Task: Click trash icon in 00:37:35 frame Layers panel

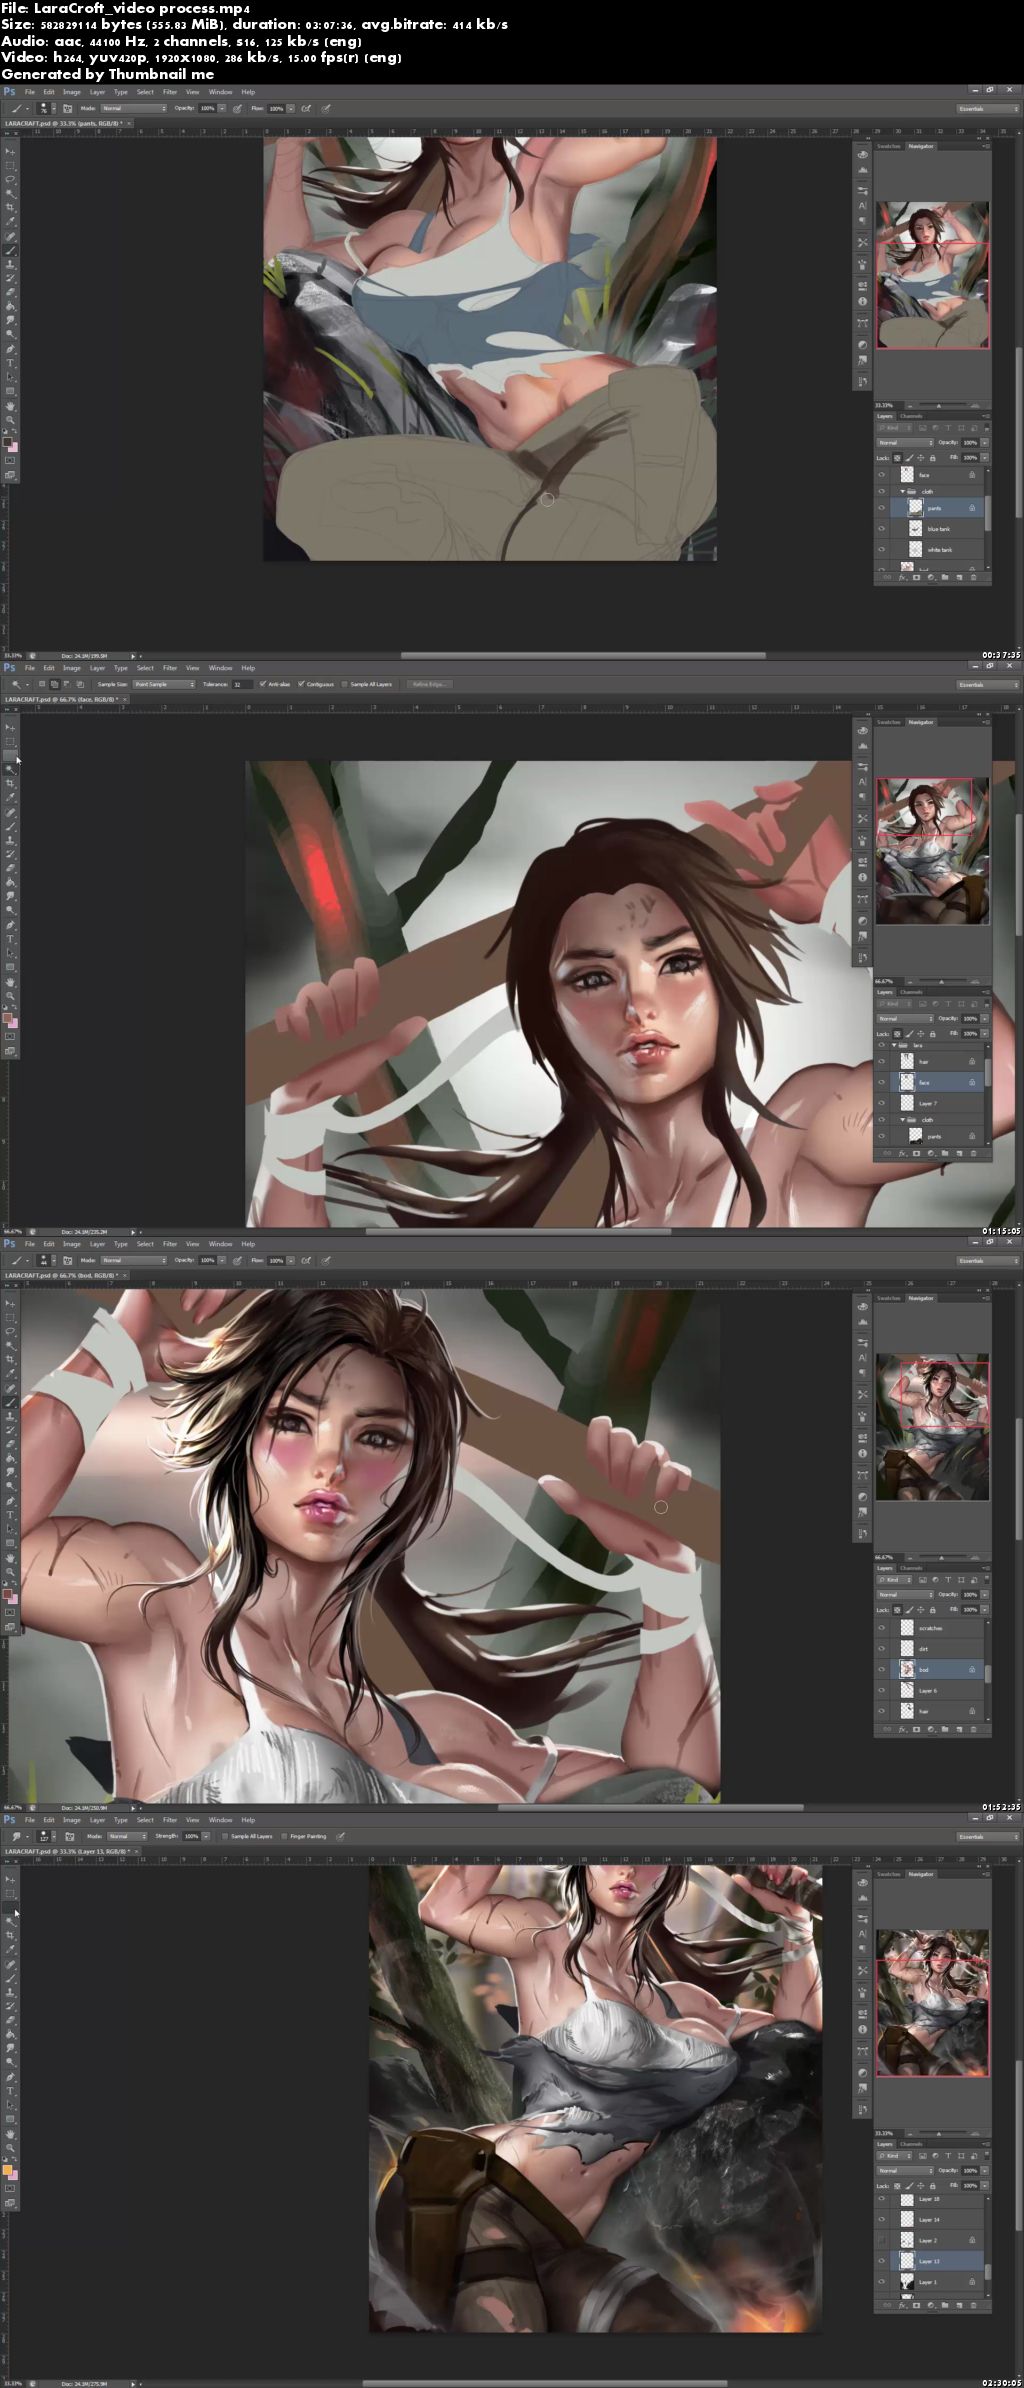Action: click(973, 577)
